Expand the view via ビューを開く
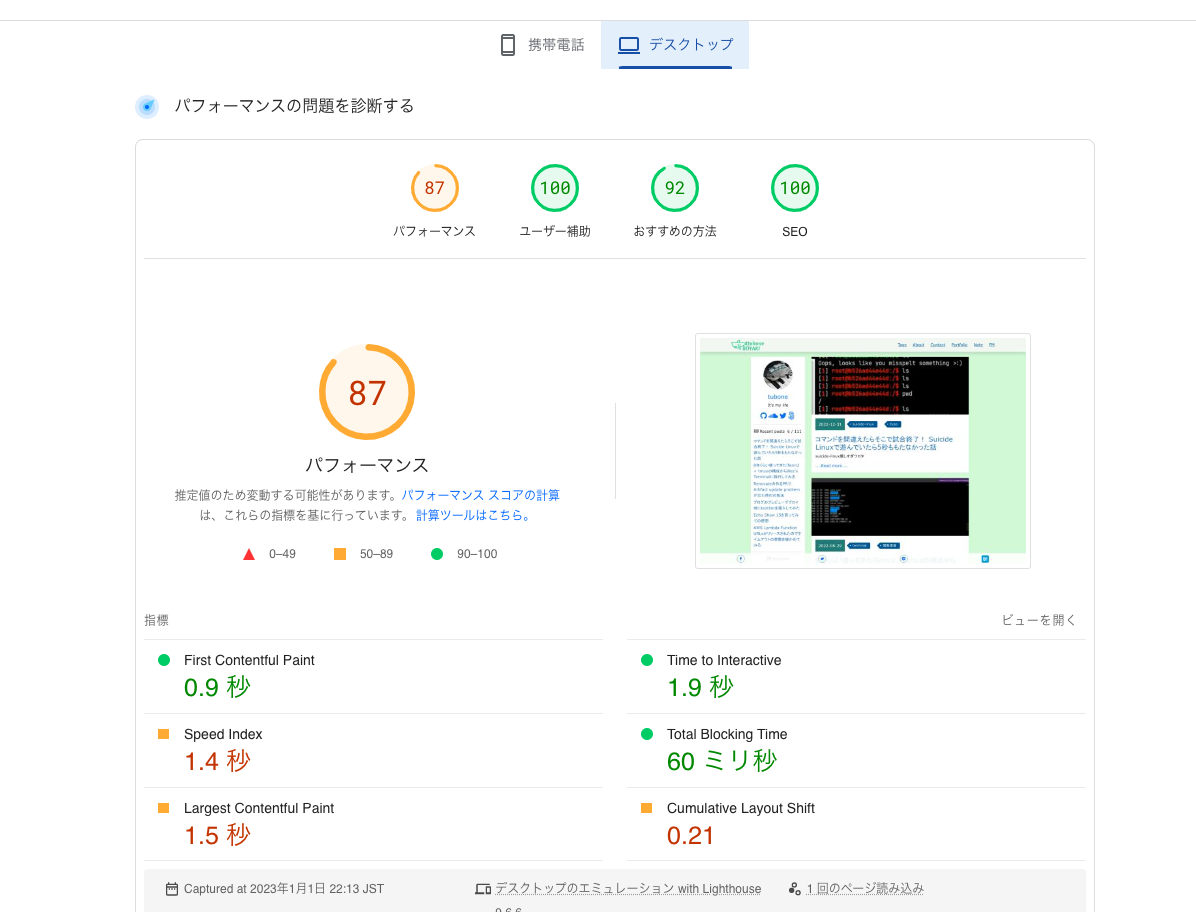The height and width of the screenshot is (912, 1196). point(1038,620)
